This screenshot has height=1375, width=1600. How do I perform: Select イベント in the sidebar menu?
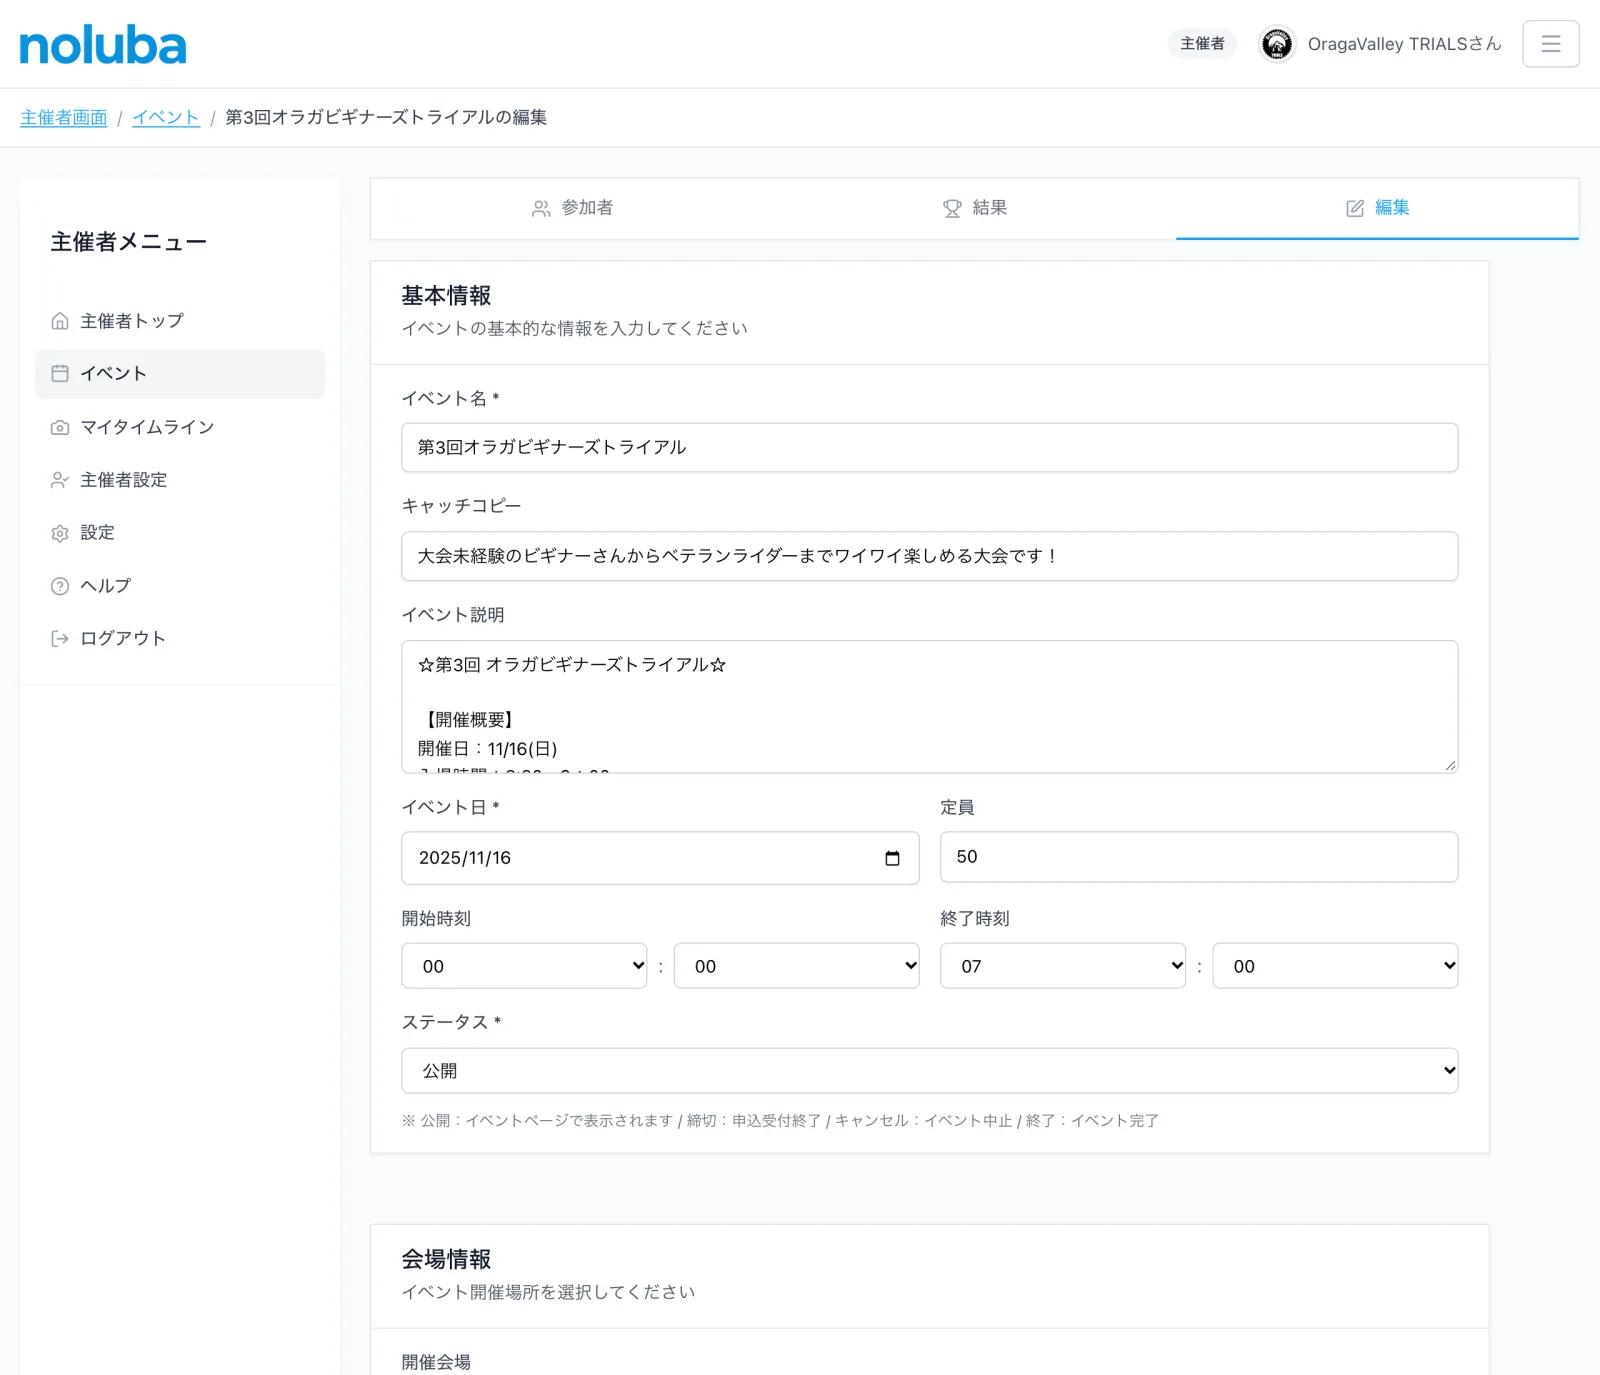pos(180,373)
